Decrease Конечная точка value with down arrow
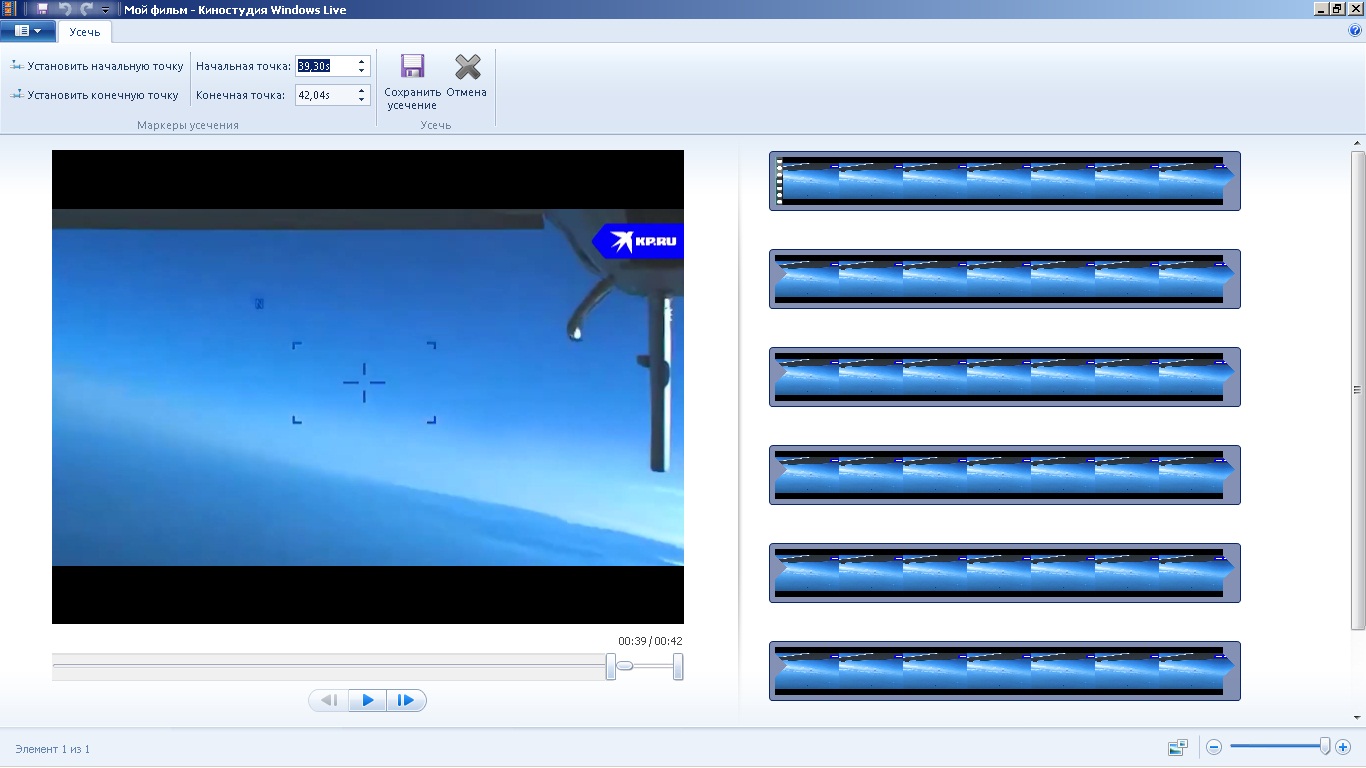This screenshot has height=768, width=1366. click(362, 100)
